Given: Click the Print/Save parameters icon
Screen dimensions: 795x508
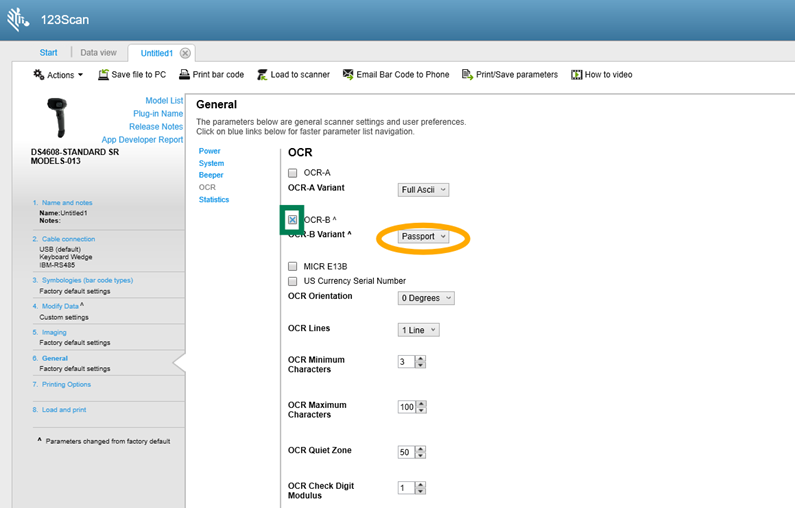Looking at the screenshot, I should (x=468, y=75).
